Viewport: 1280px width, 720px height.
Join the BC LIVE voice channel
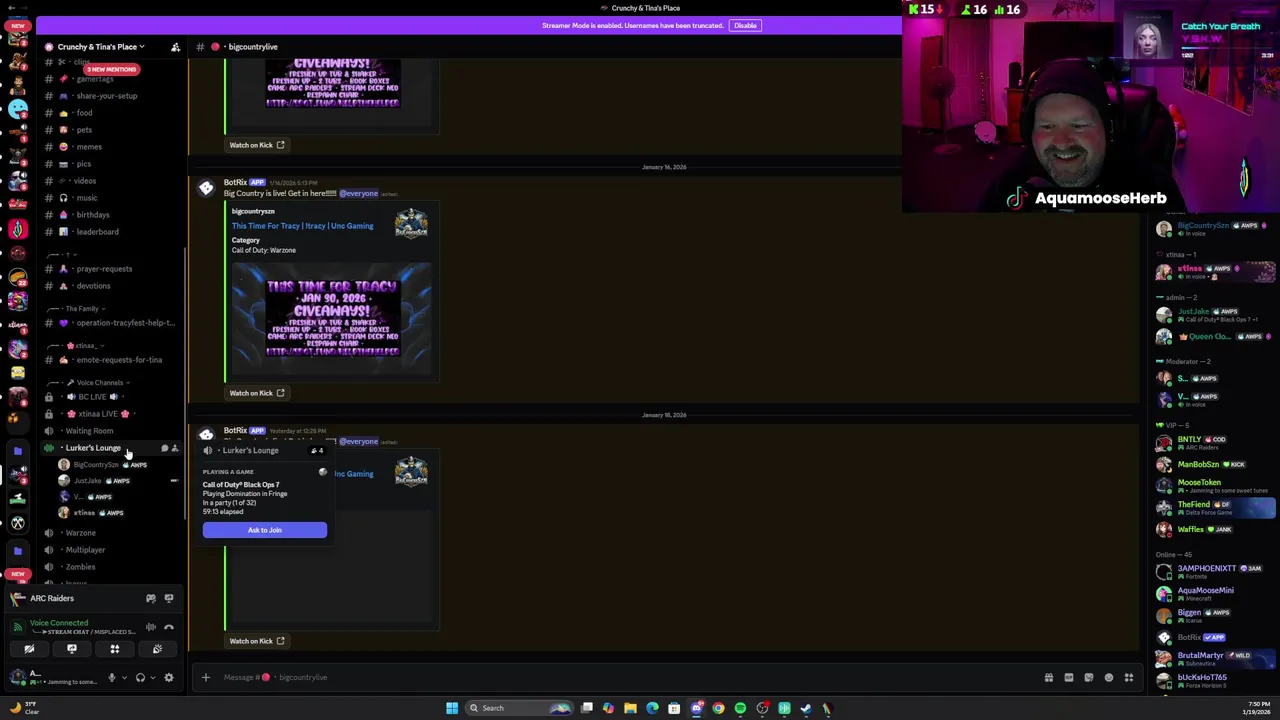(x=110, y=397)
